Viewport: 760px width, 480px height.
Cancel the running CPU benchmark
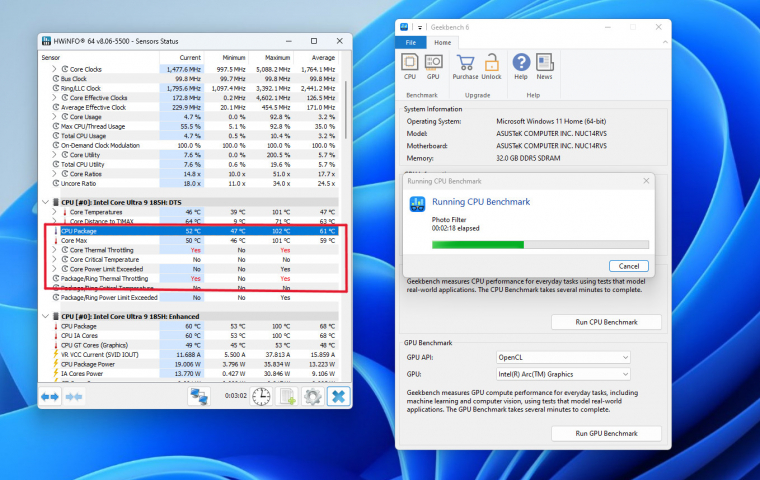[629, 266]
